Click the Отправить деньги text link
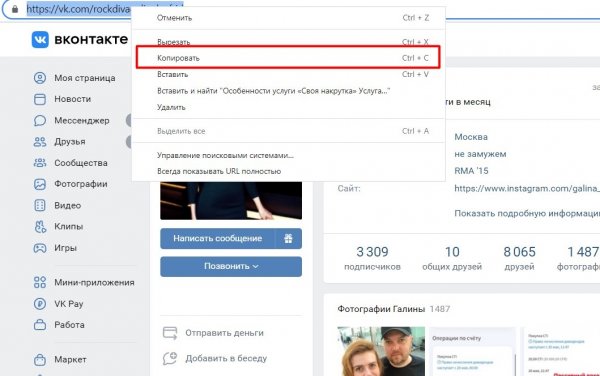This screenshot has height=376, width=600. [225, 333]
